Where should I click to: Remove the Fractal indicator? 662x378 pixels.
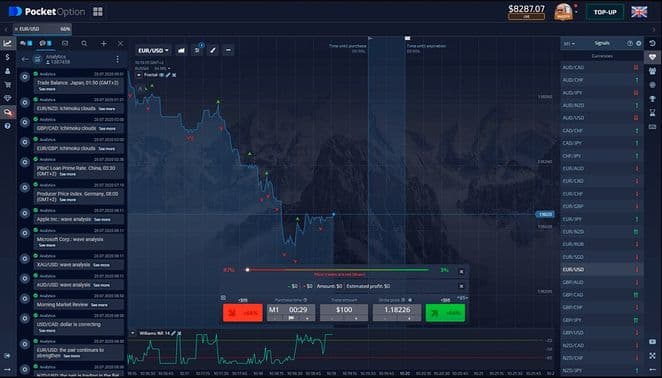click(x=174, y=75)
